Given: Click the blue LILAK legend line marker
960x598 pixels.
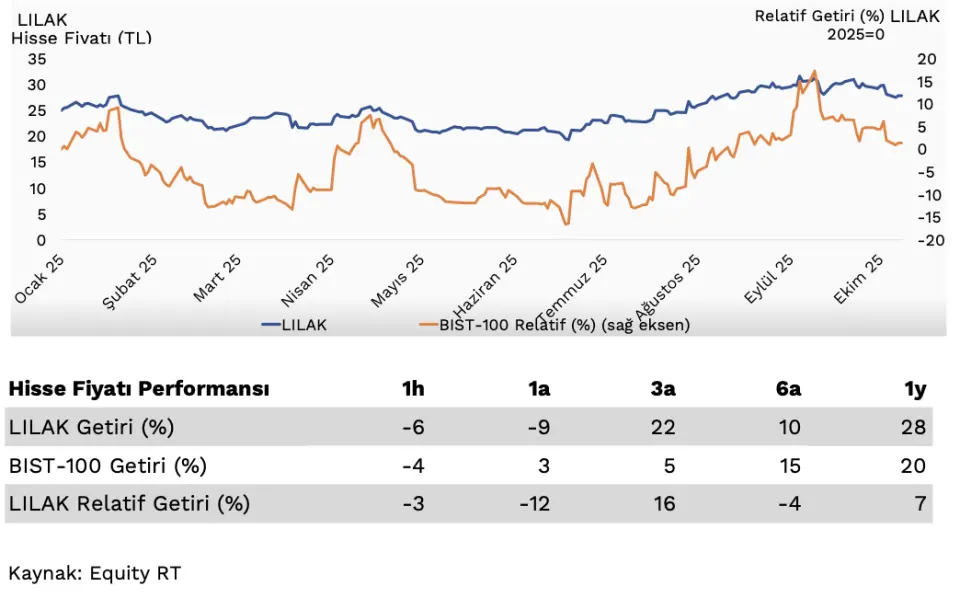Looking at the screenshot, I should click(271, 325).
